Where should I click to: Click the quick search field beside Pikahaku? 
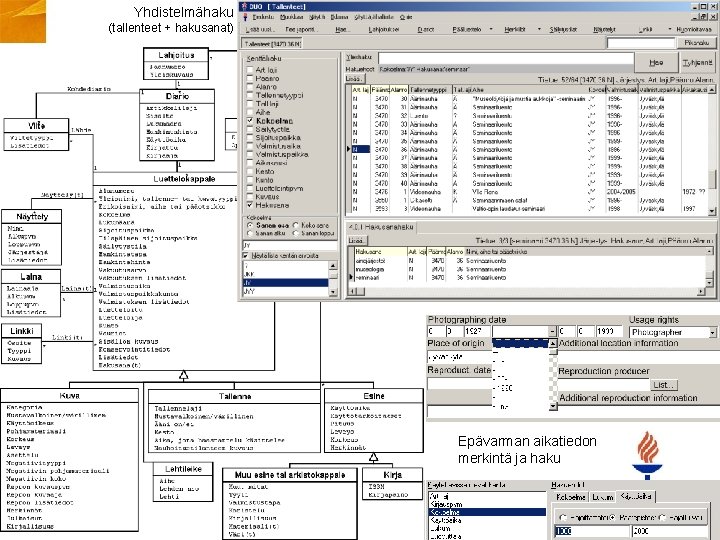pos(641,43)
